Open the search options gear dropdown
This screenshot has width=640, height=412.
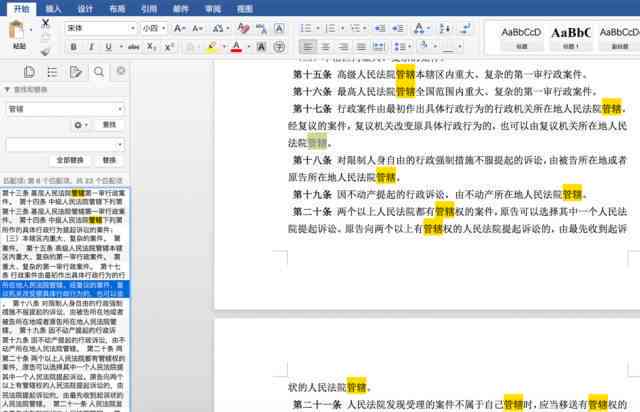(x=80, y=125)
